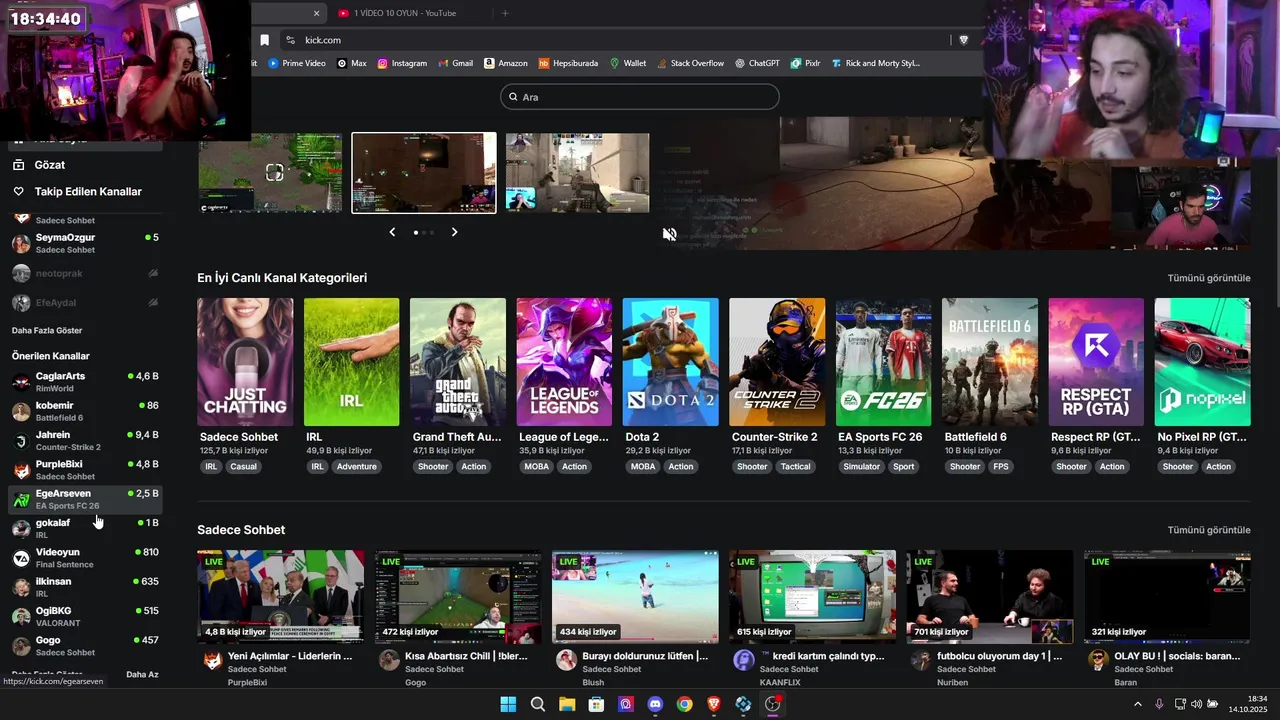Image resolution: width=1280 pixels, height=720 pixels.
Task: Open Microsoft Store from taskbar
Action: point(596,704)
